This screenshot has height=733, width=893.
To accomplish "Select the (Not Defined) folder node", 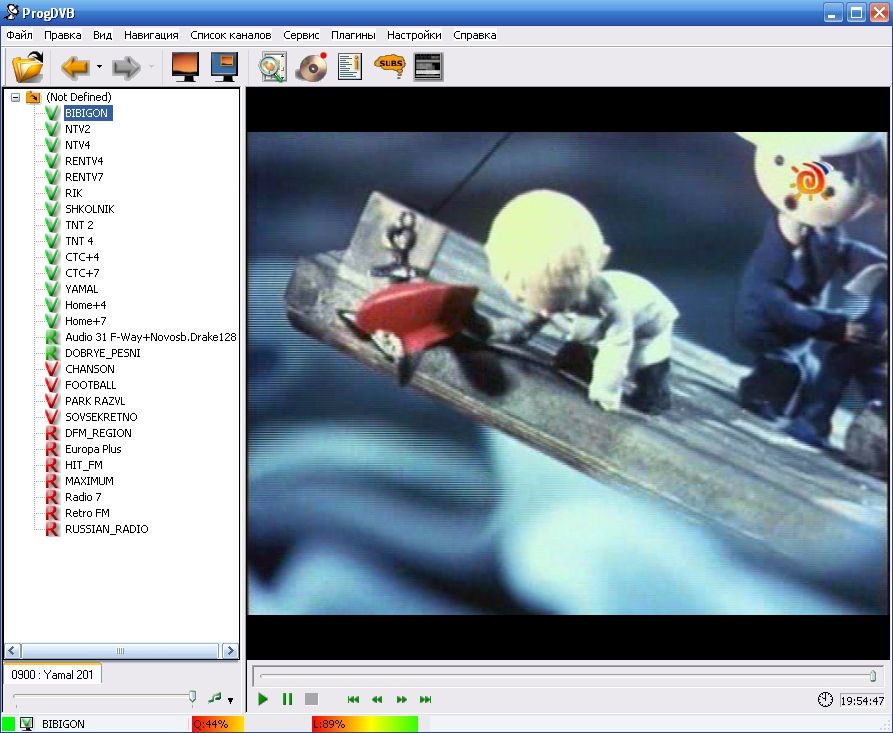I will click(x=79, y=97).
